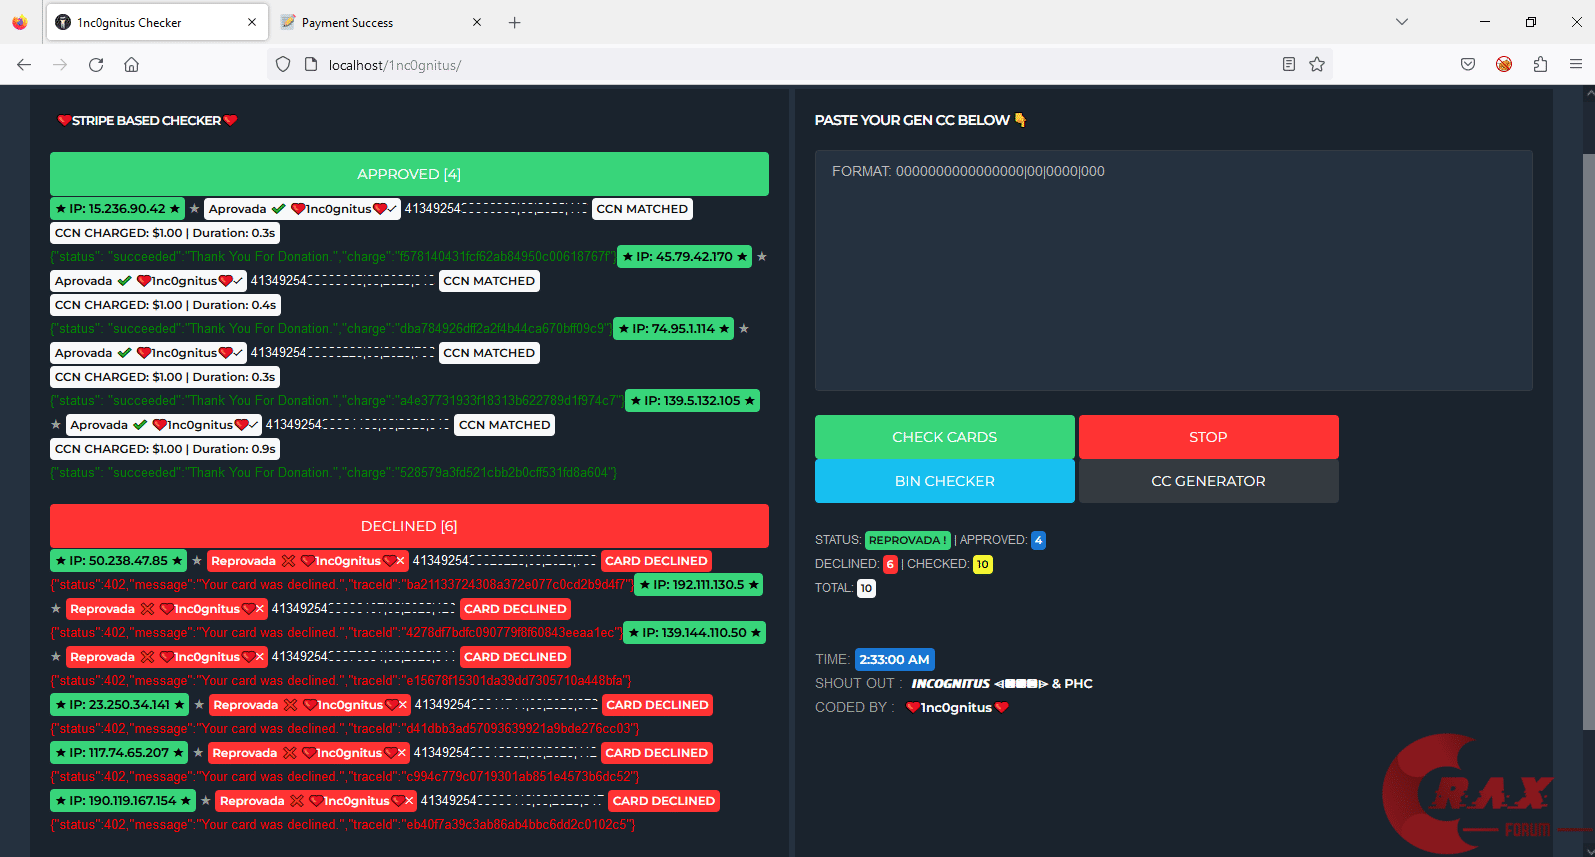Click the Firefox logo icon in the tab bar
Viewport: 1595px width, 857px height.
(20, 22)
